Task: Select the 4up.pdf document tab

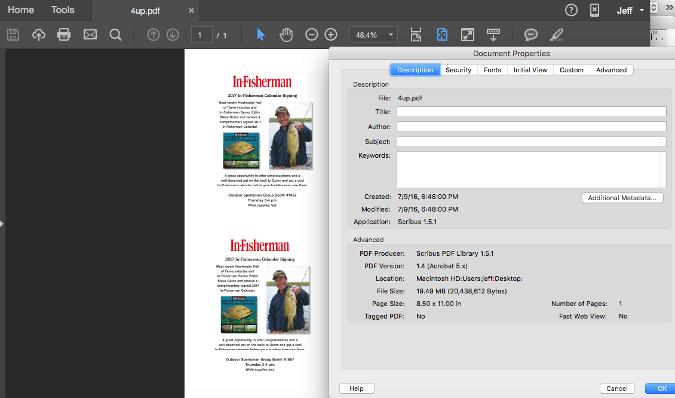Action: 145,11
